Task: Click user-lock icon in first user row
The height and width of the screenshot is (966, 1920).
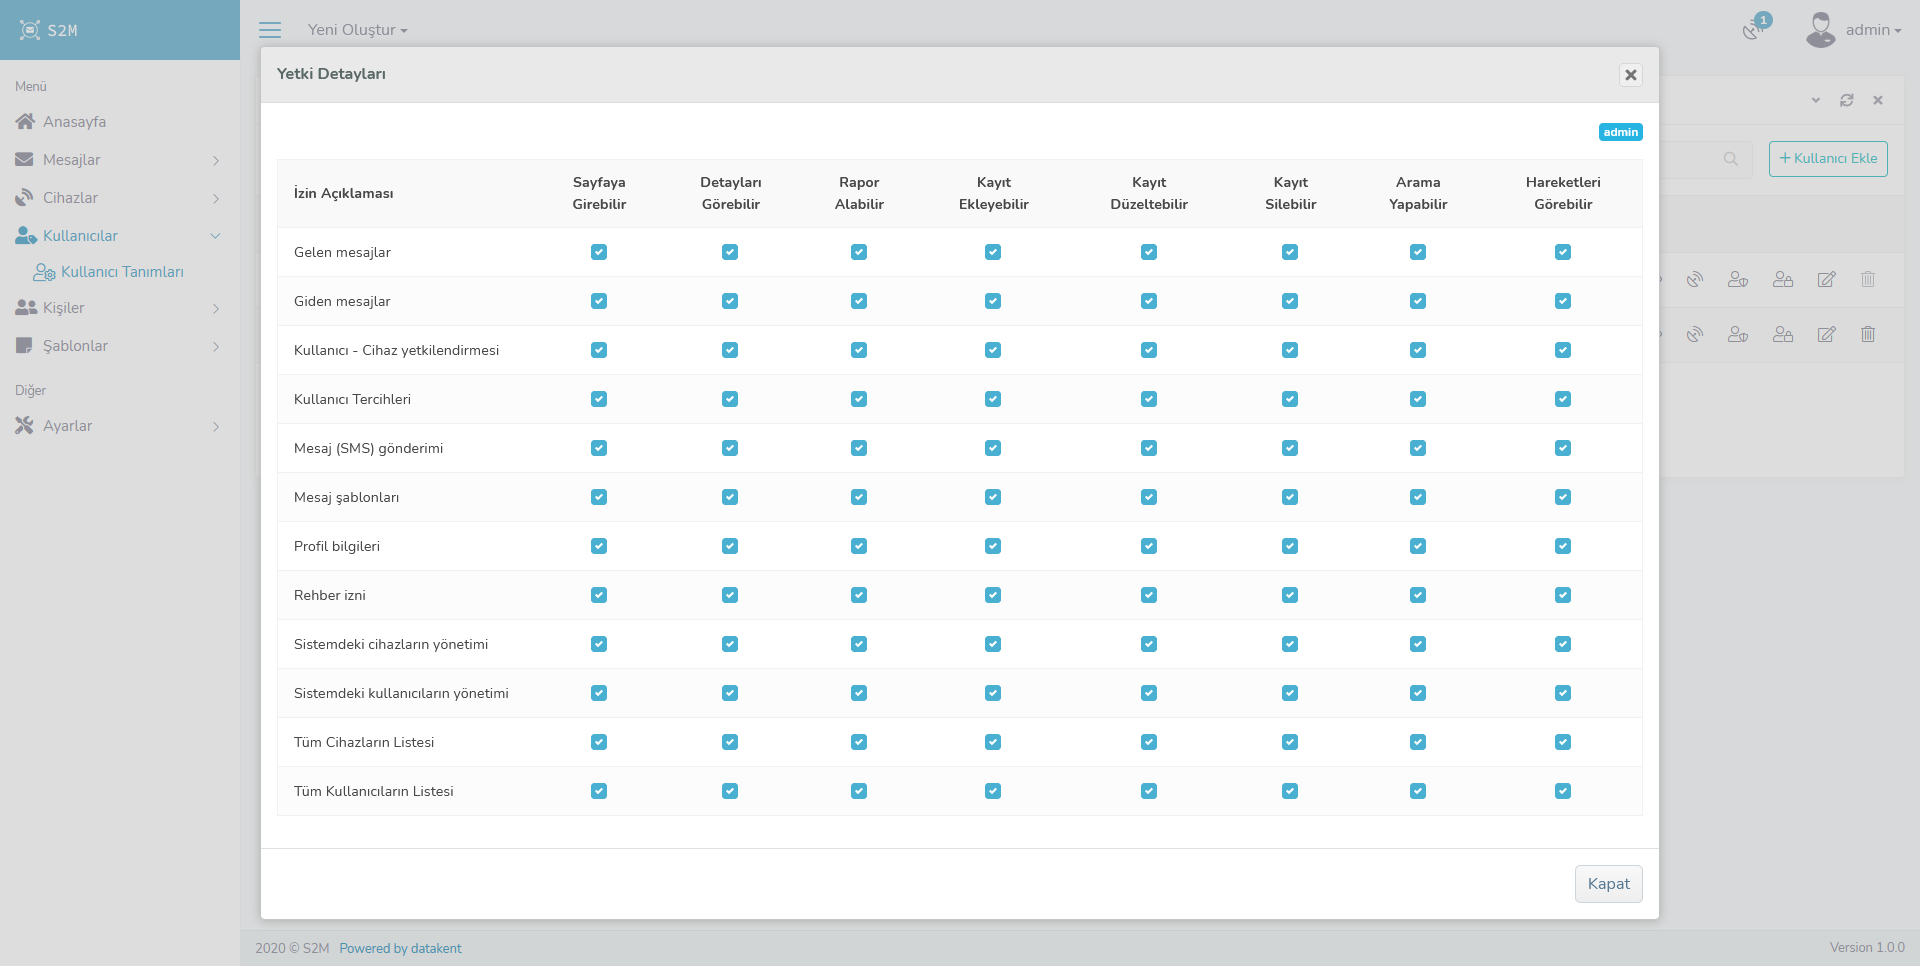Action: coord(1782,279)
